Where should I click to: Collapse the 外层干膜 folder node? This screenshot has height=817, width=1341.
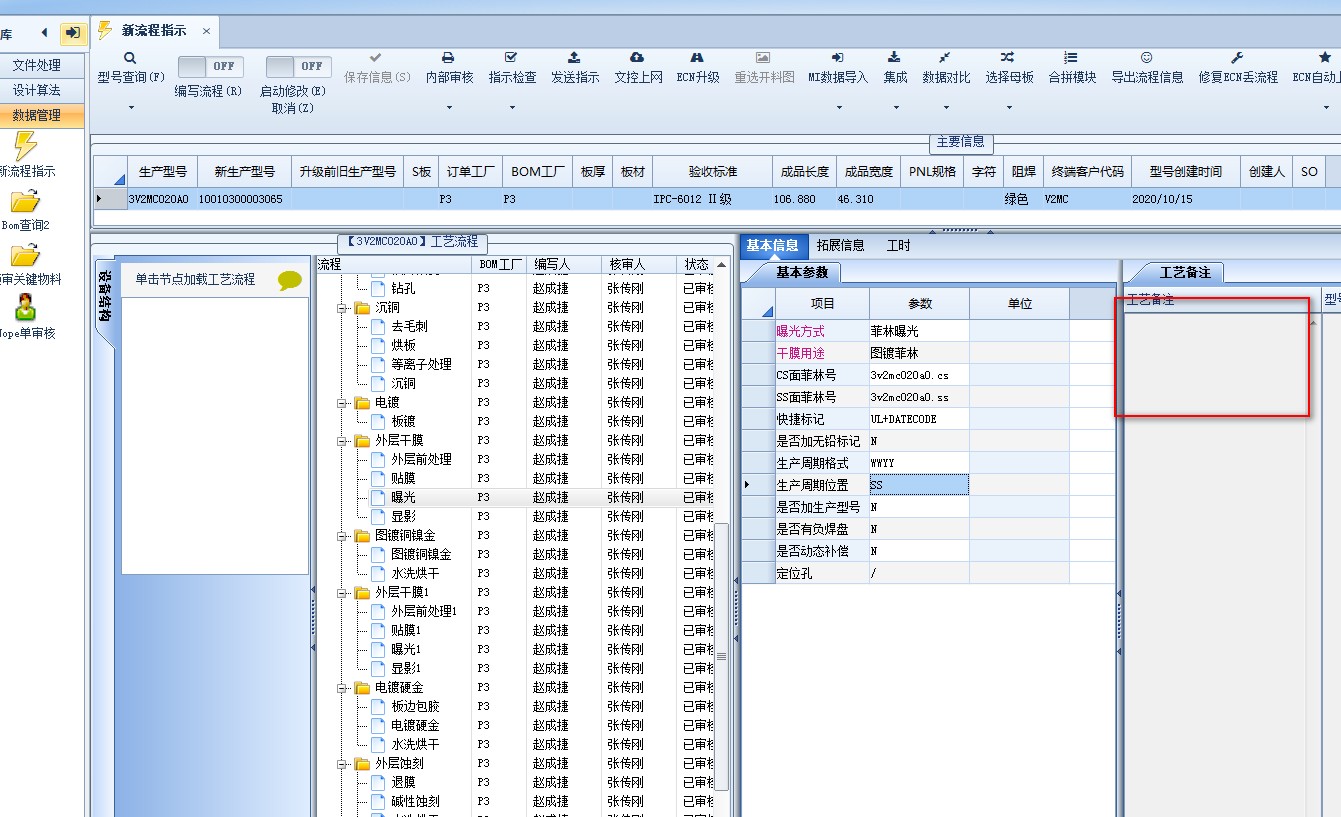[x=343, y=441]
